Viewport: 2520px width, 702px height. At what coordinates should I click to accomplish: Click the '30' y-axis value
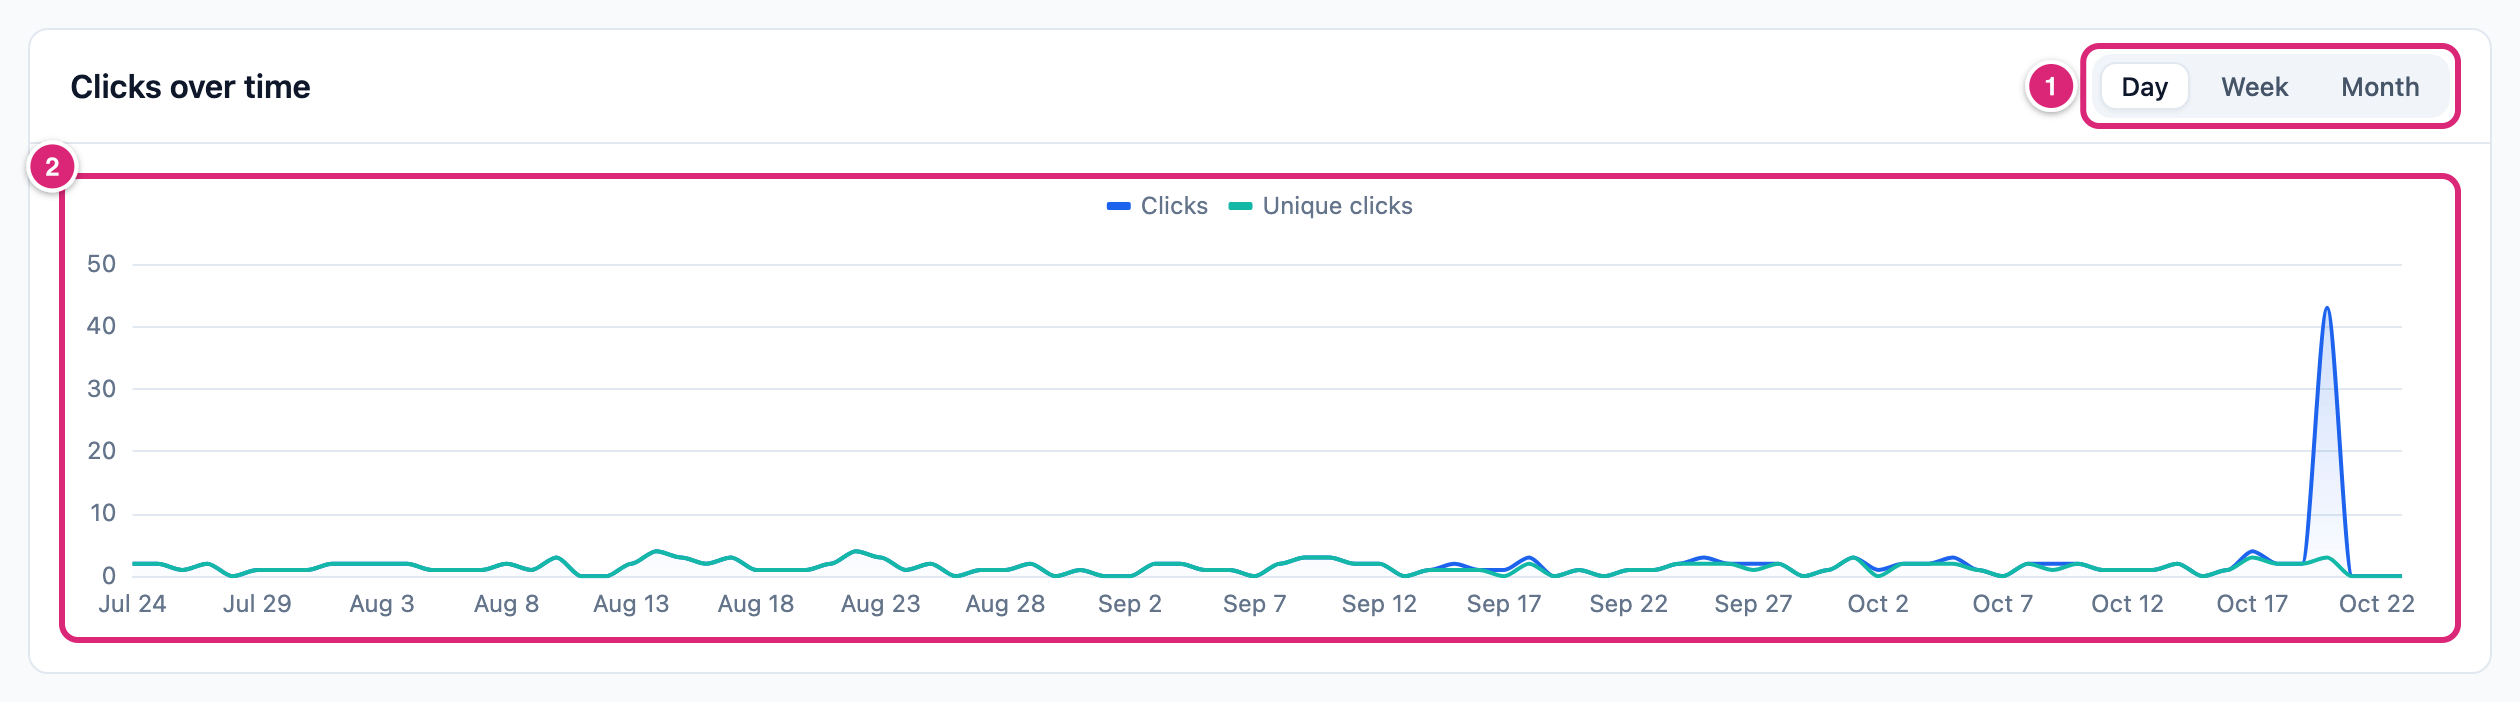coord(101,389)
